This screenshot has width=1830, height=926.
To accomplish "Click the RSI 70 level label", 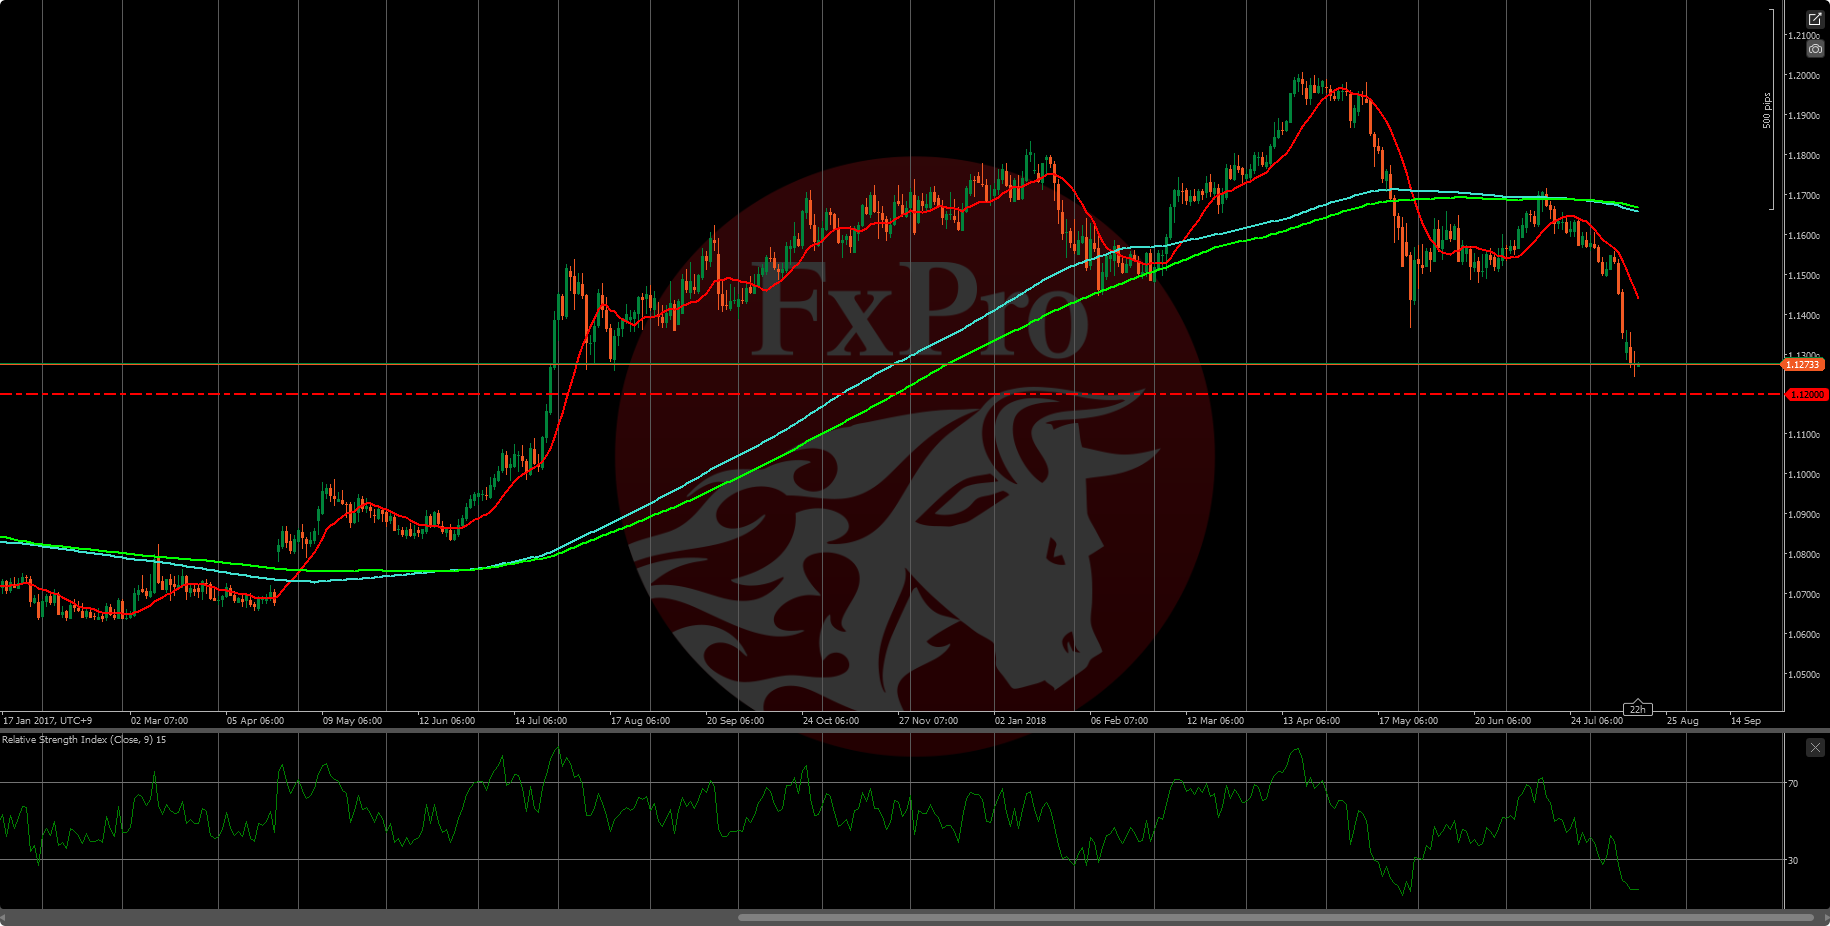I will pyautogui.click(x=1793, y=784).
